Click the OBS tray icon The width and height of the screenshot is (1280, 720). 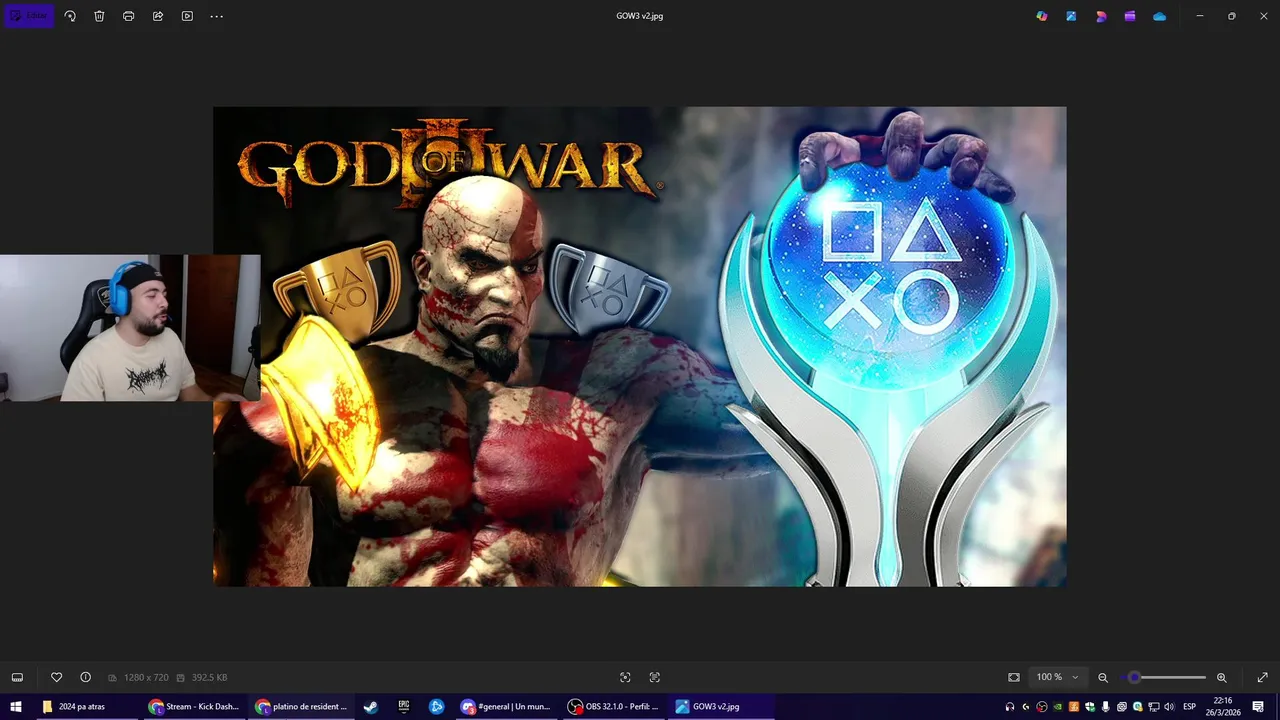coord(1042,707)
